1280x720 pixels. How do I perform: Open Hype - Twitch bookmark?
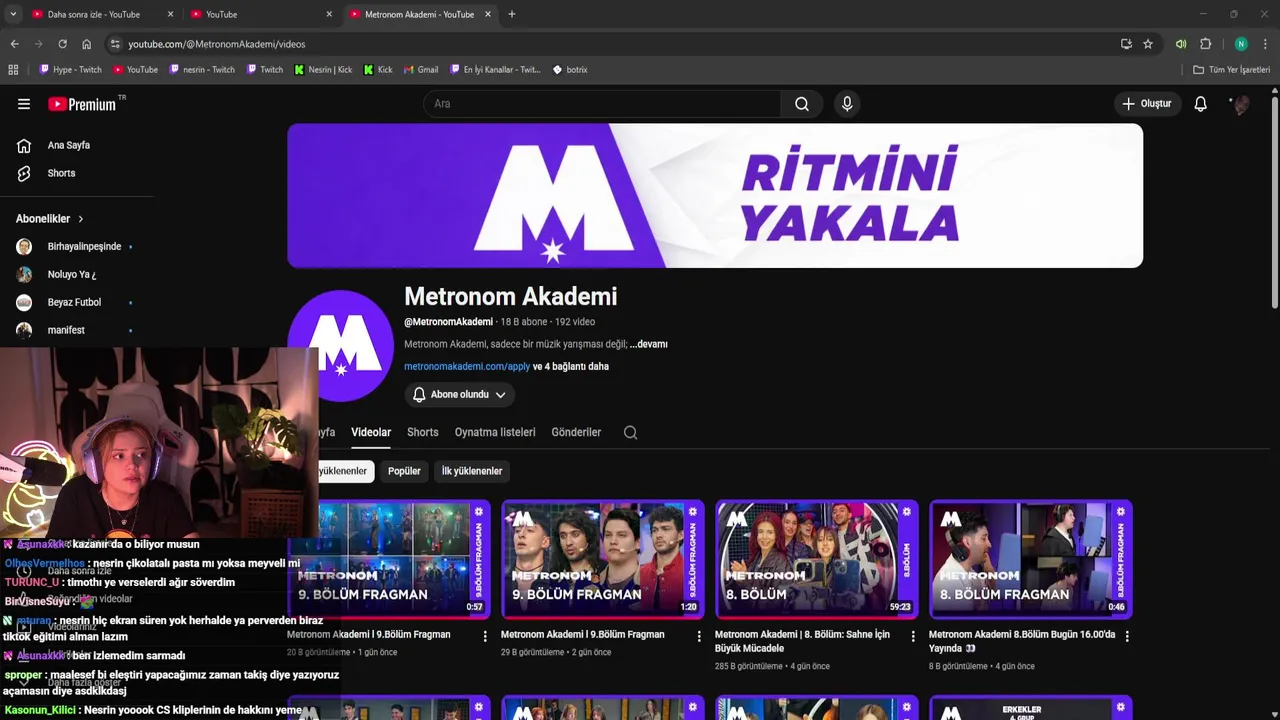pyautogui.click(x=70, y=70)
